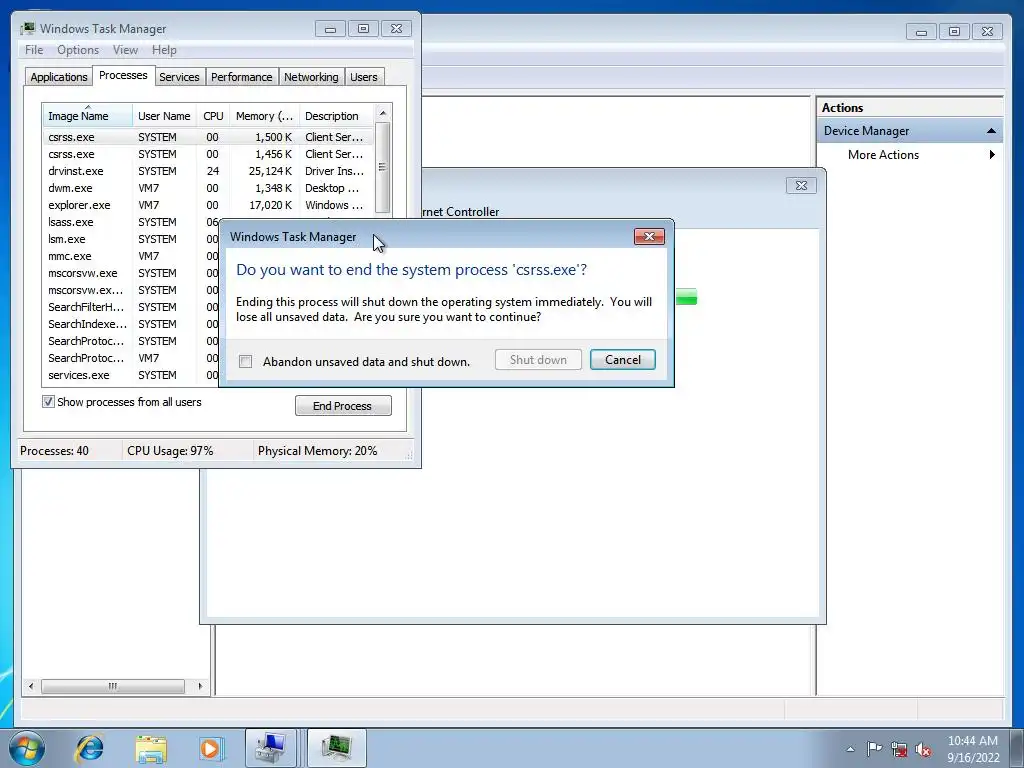Switch to the Networking tab

311,77
